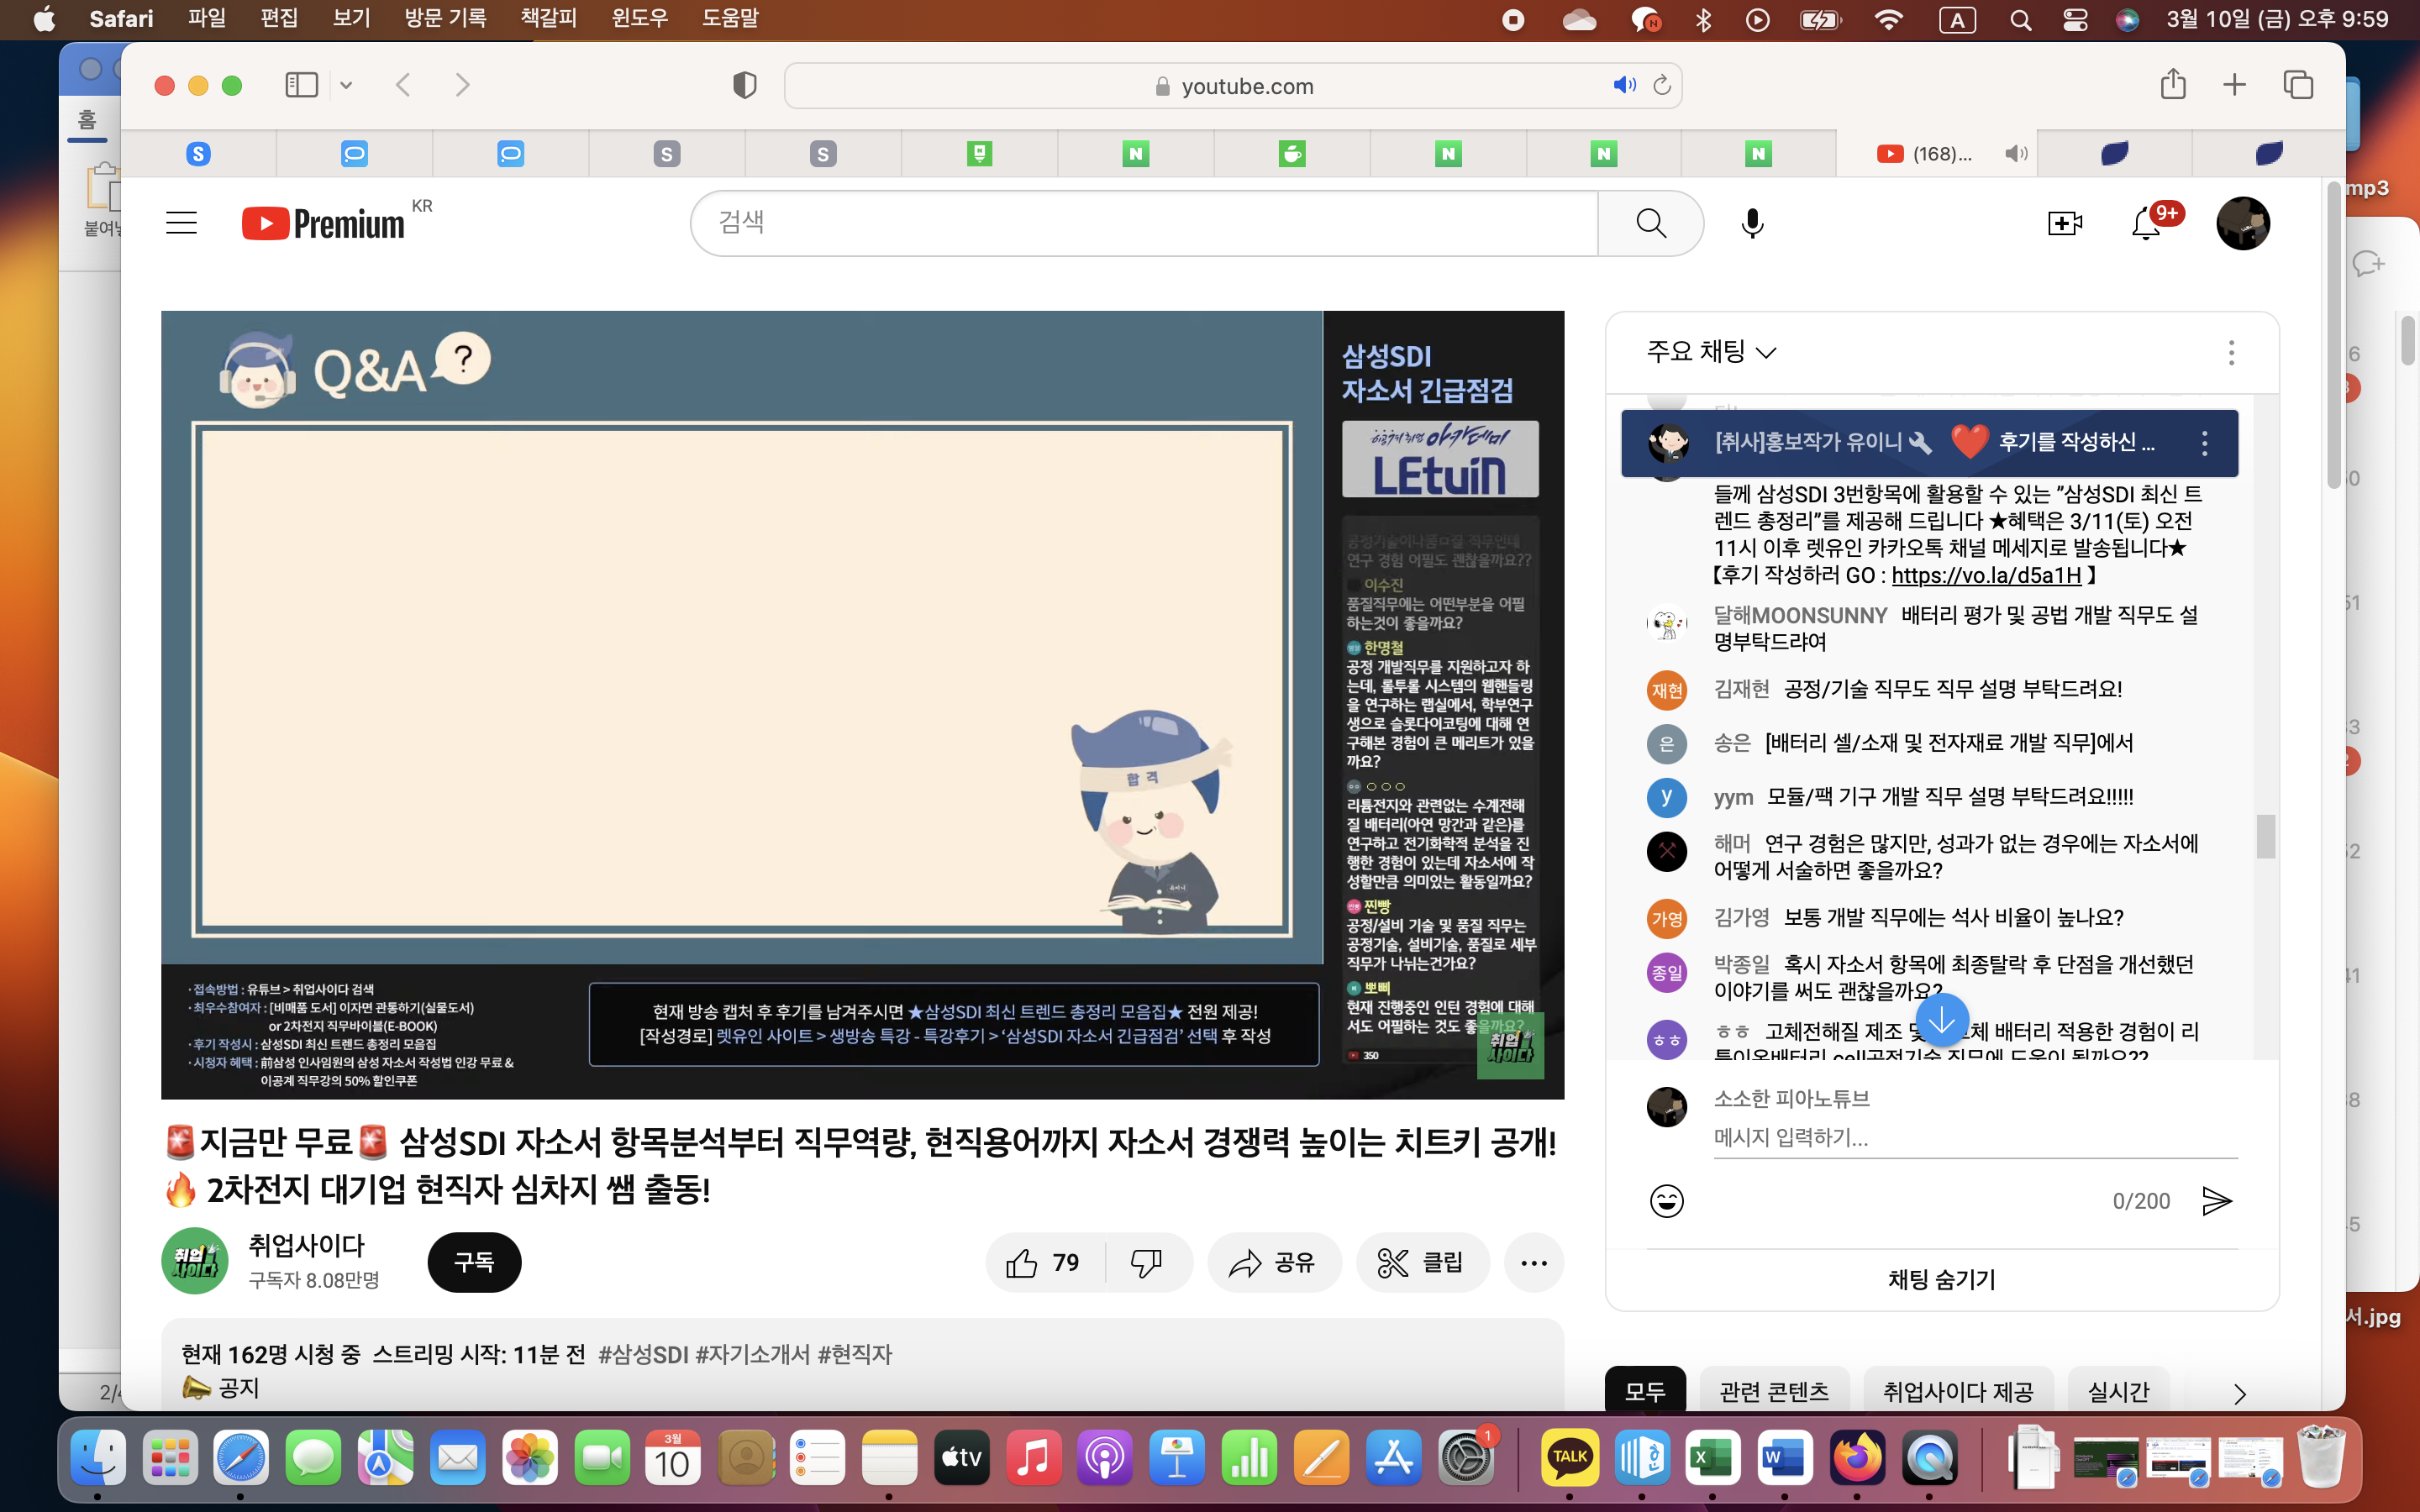2420x1512 pixels.
Task: Show more filter chips with right chevron
Action: click(x=2240, y=1393)
